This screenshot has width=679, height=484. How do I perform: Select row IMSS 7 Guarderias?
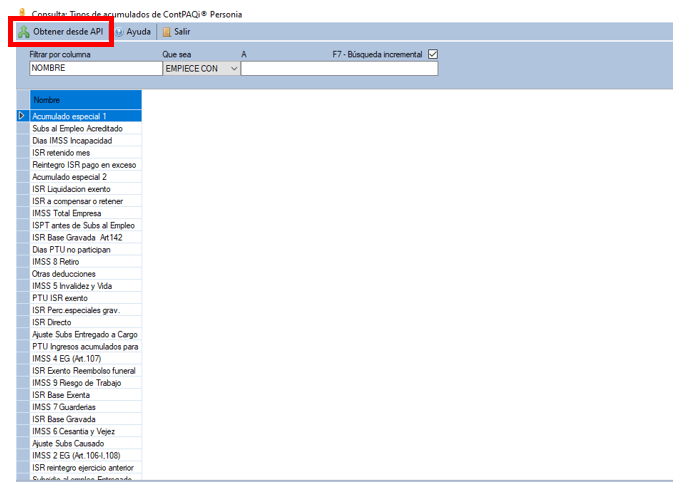click(x=86, y=407)
